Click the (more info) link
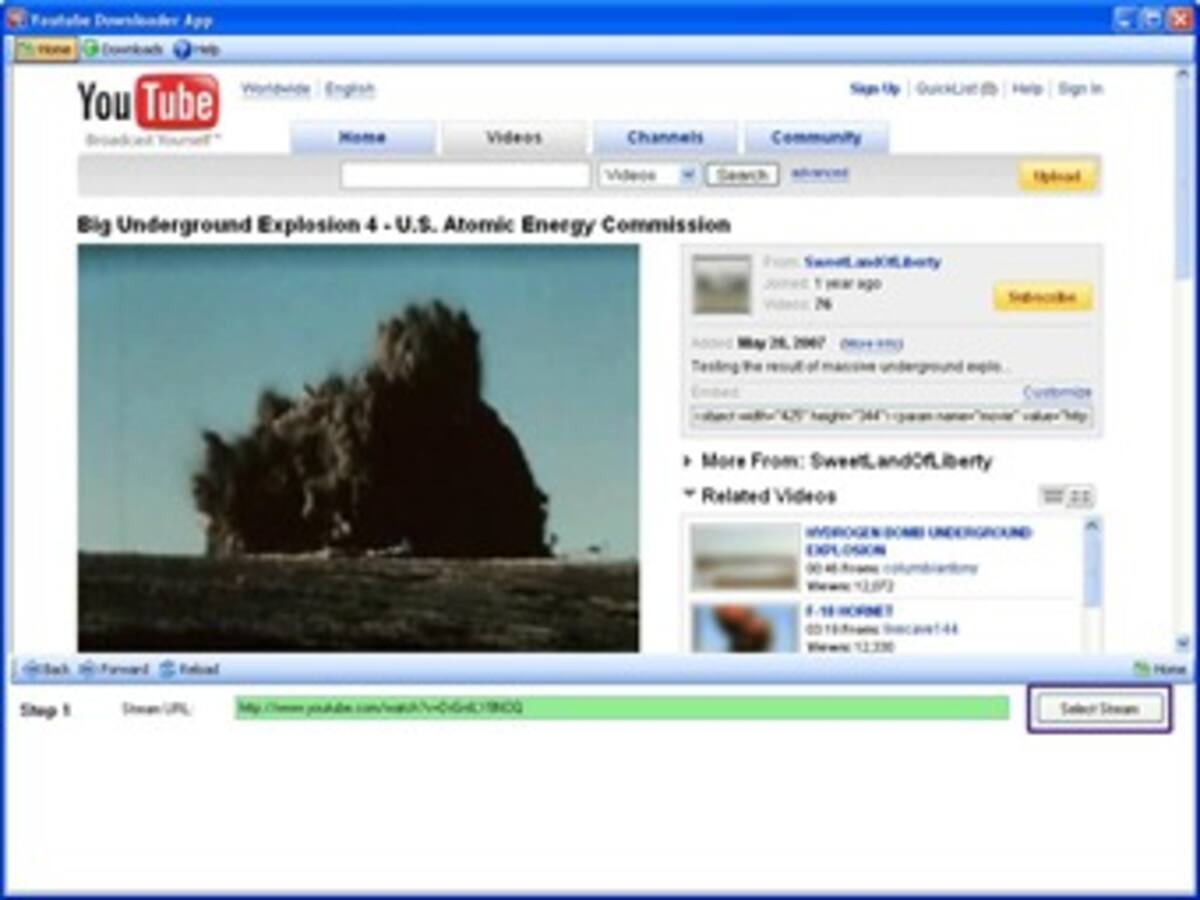The width and height of the screenshot is (1200, 900). tap(871, 344)
